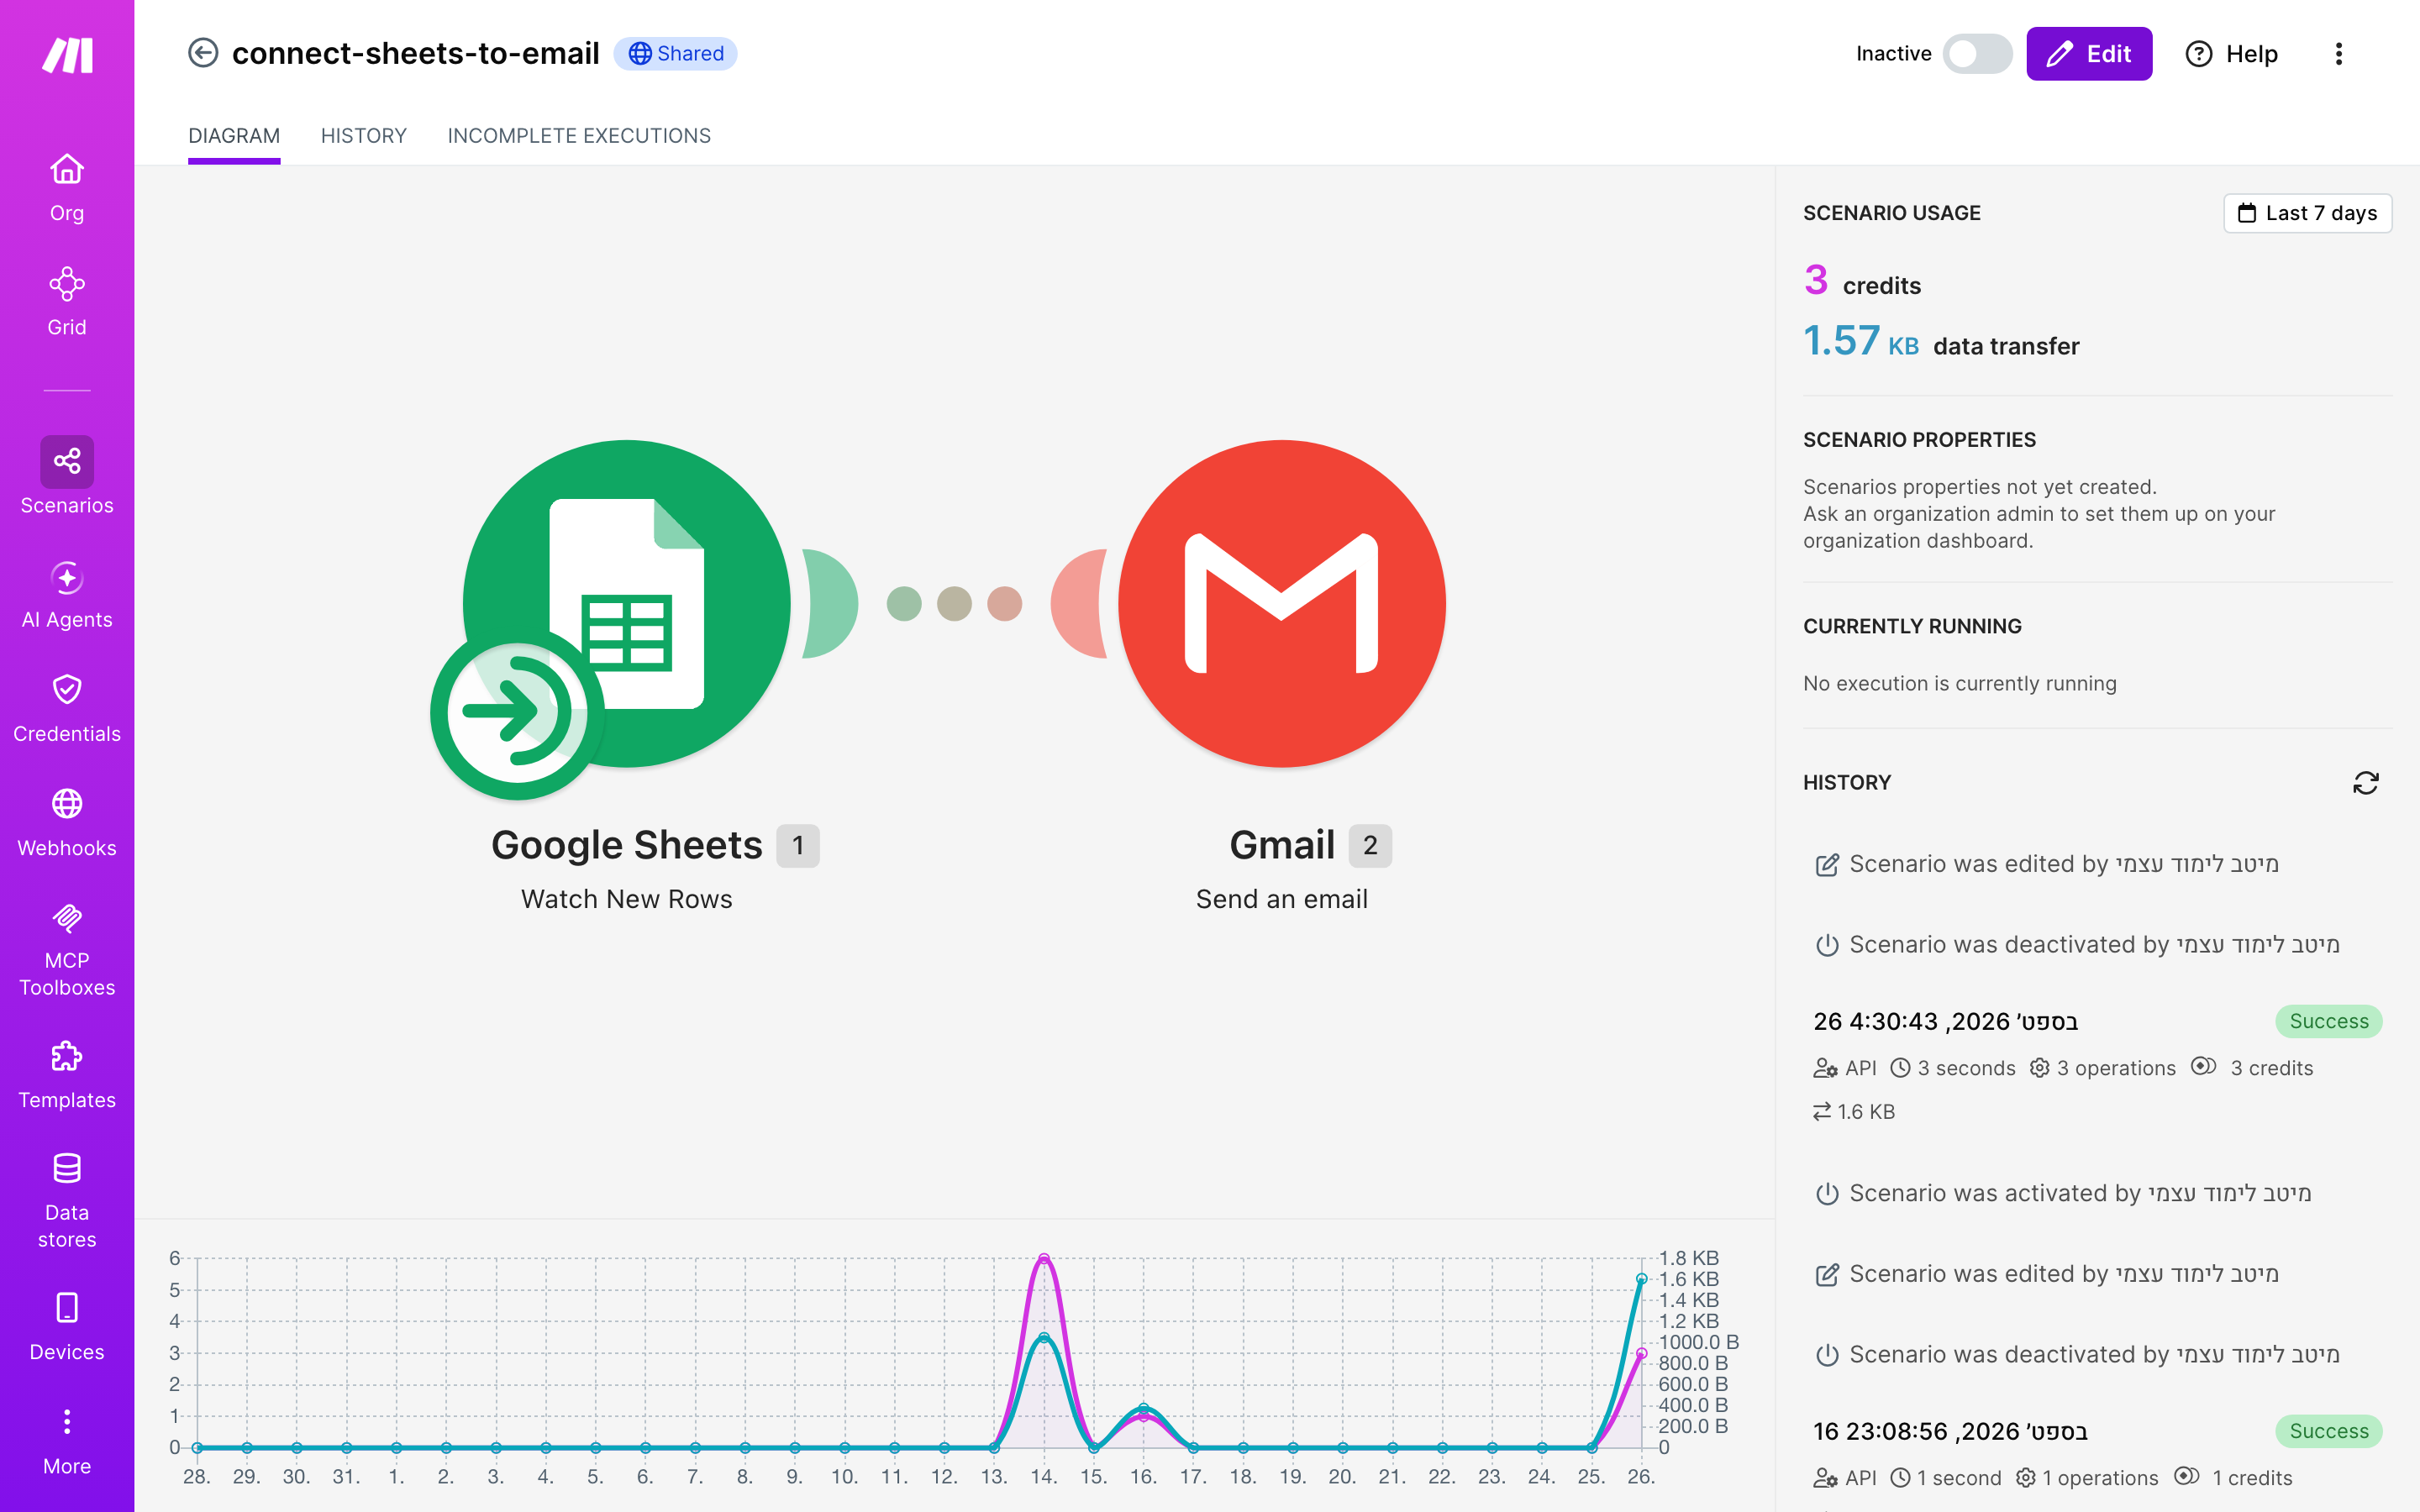This screenshot has width=2420, height=1512.
Task: Click the first 'Scenario was deactivated by' entry
Action: (x=2077, y=945)
